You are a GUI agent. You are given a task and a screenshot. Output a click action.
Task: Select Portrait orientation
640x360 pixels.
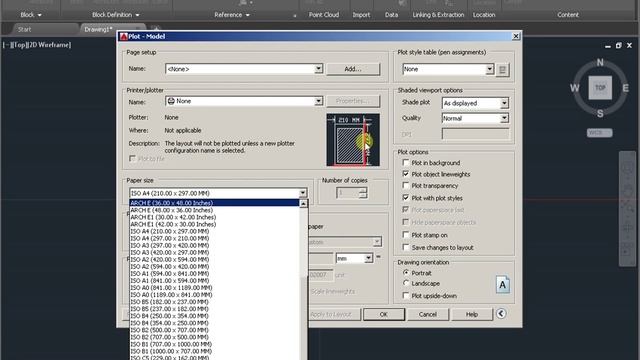[406, 272]
